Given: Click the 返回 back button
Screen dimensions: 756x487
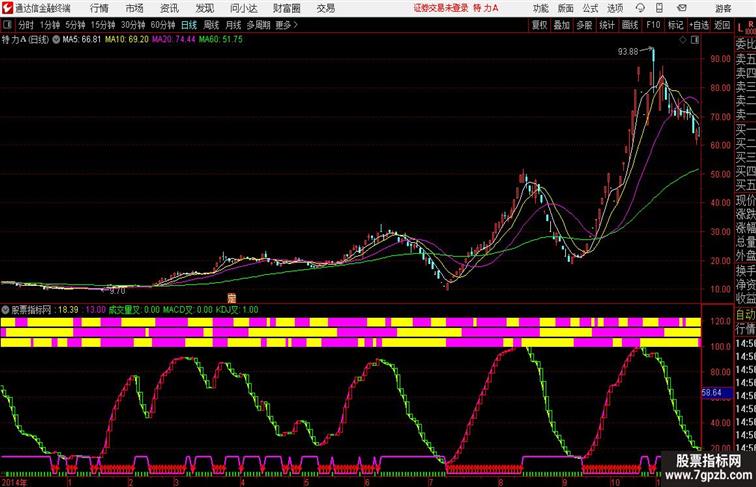Looking at the screenshot, I should [x=722, y=25].
